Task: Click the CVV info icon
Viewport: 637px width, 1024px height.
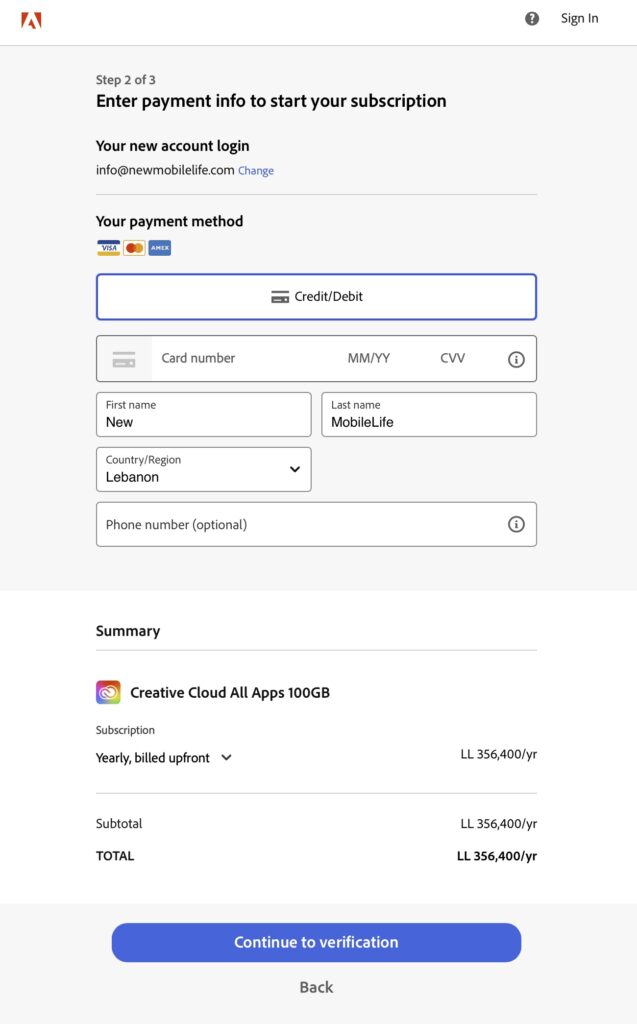Action: (x=516, y=359)
